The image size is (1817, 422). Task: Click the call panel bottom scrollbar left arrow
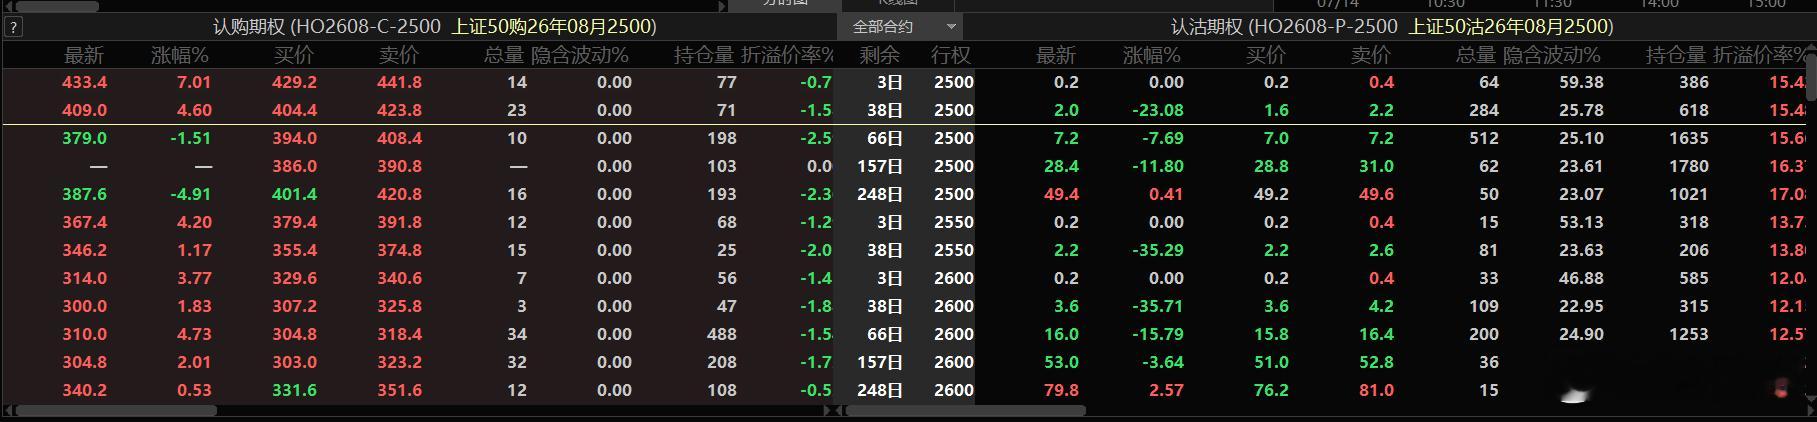[9, 410]
